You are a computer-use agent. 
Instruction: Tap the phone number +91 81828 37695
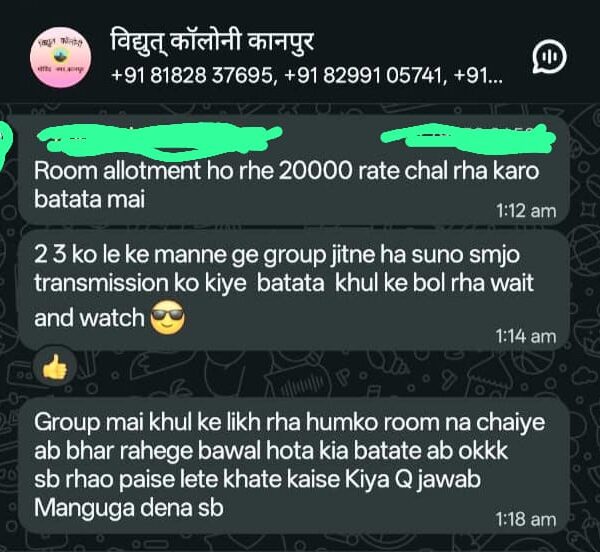193,75
